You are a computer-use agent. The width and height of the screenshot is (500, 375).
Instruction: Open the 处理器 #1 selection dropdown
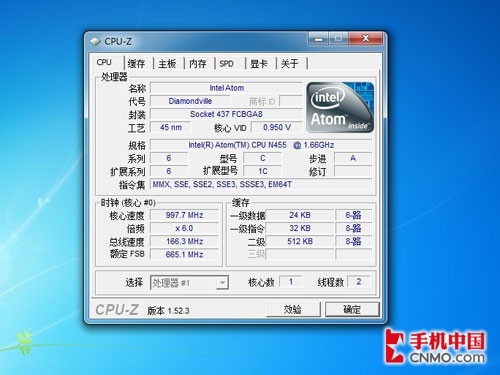pos(189,283)
